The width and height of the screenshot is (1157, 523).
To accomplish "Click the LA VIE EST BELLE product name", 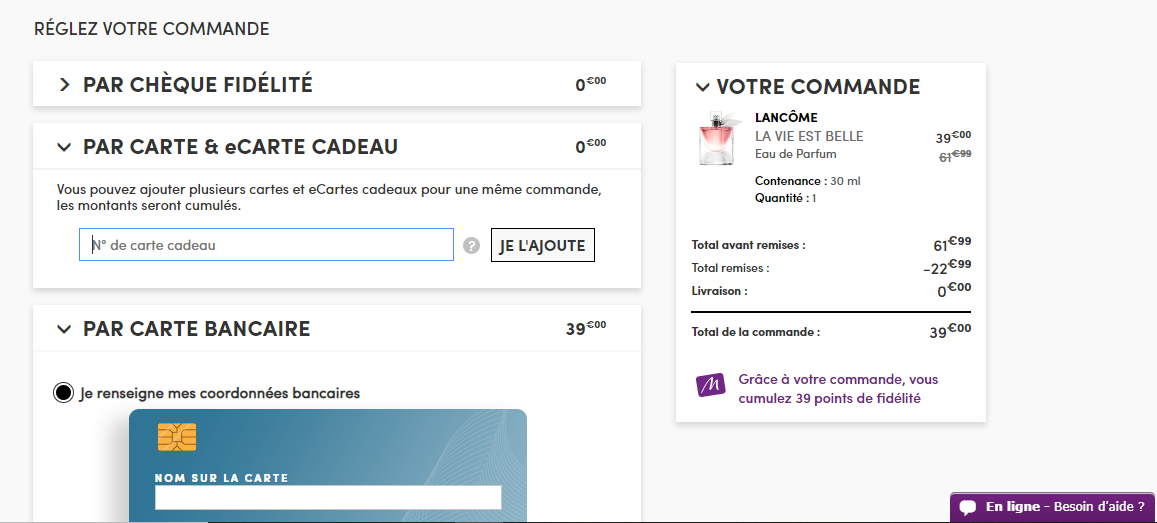I will [809, 136].
